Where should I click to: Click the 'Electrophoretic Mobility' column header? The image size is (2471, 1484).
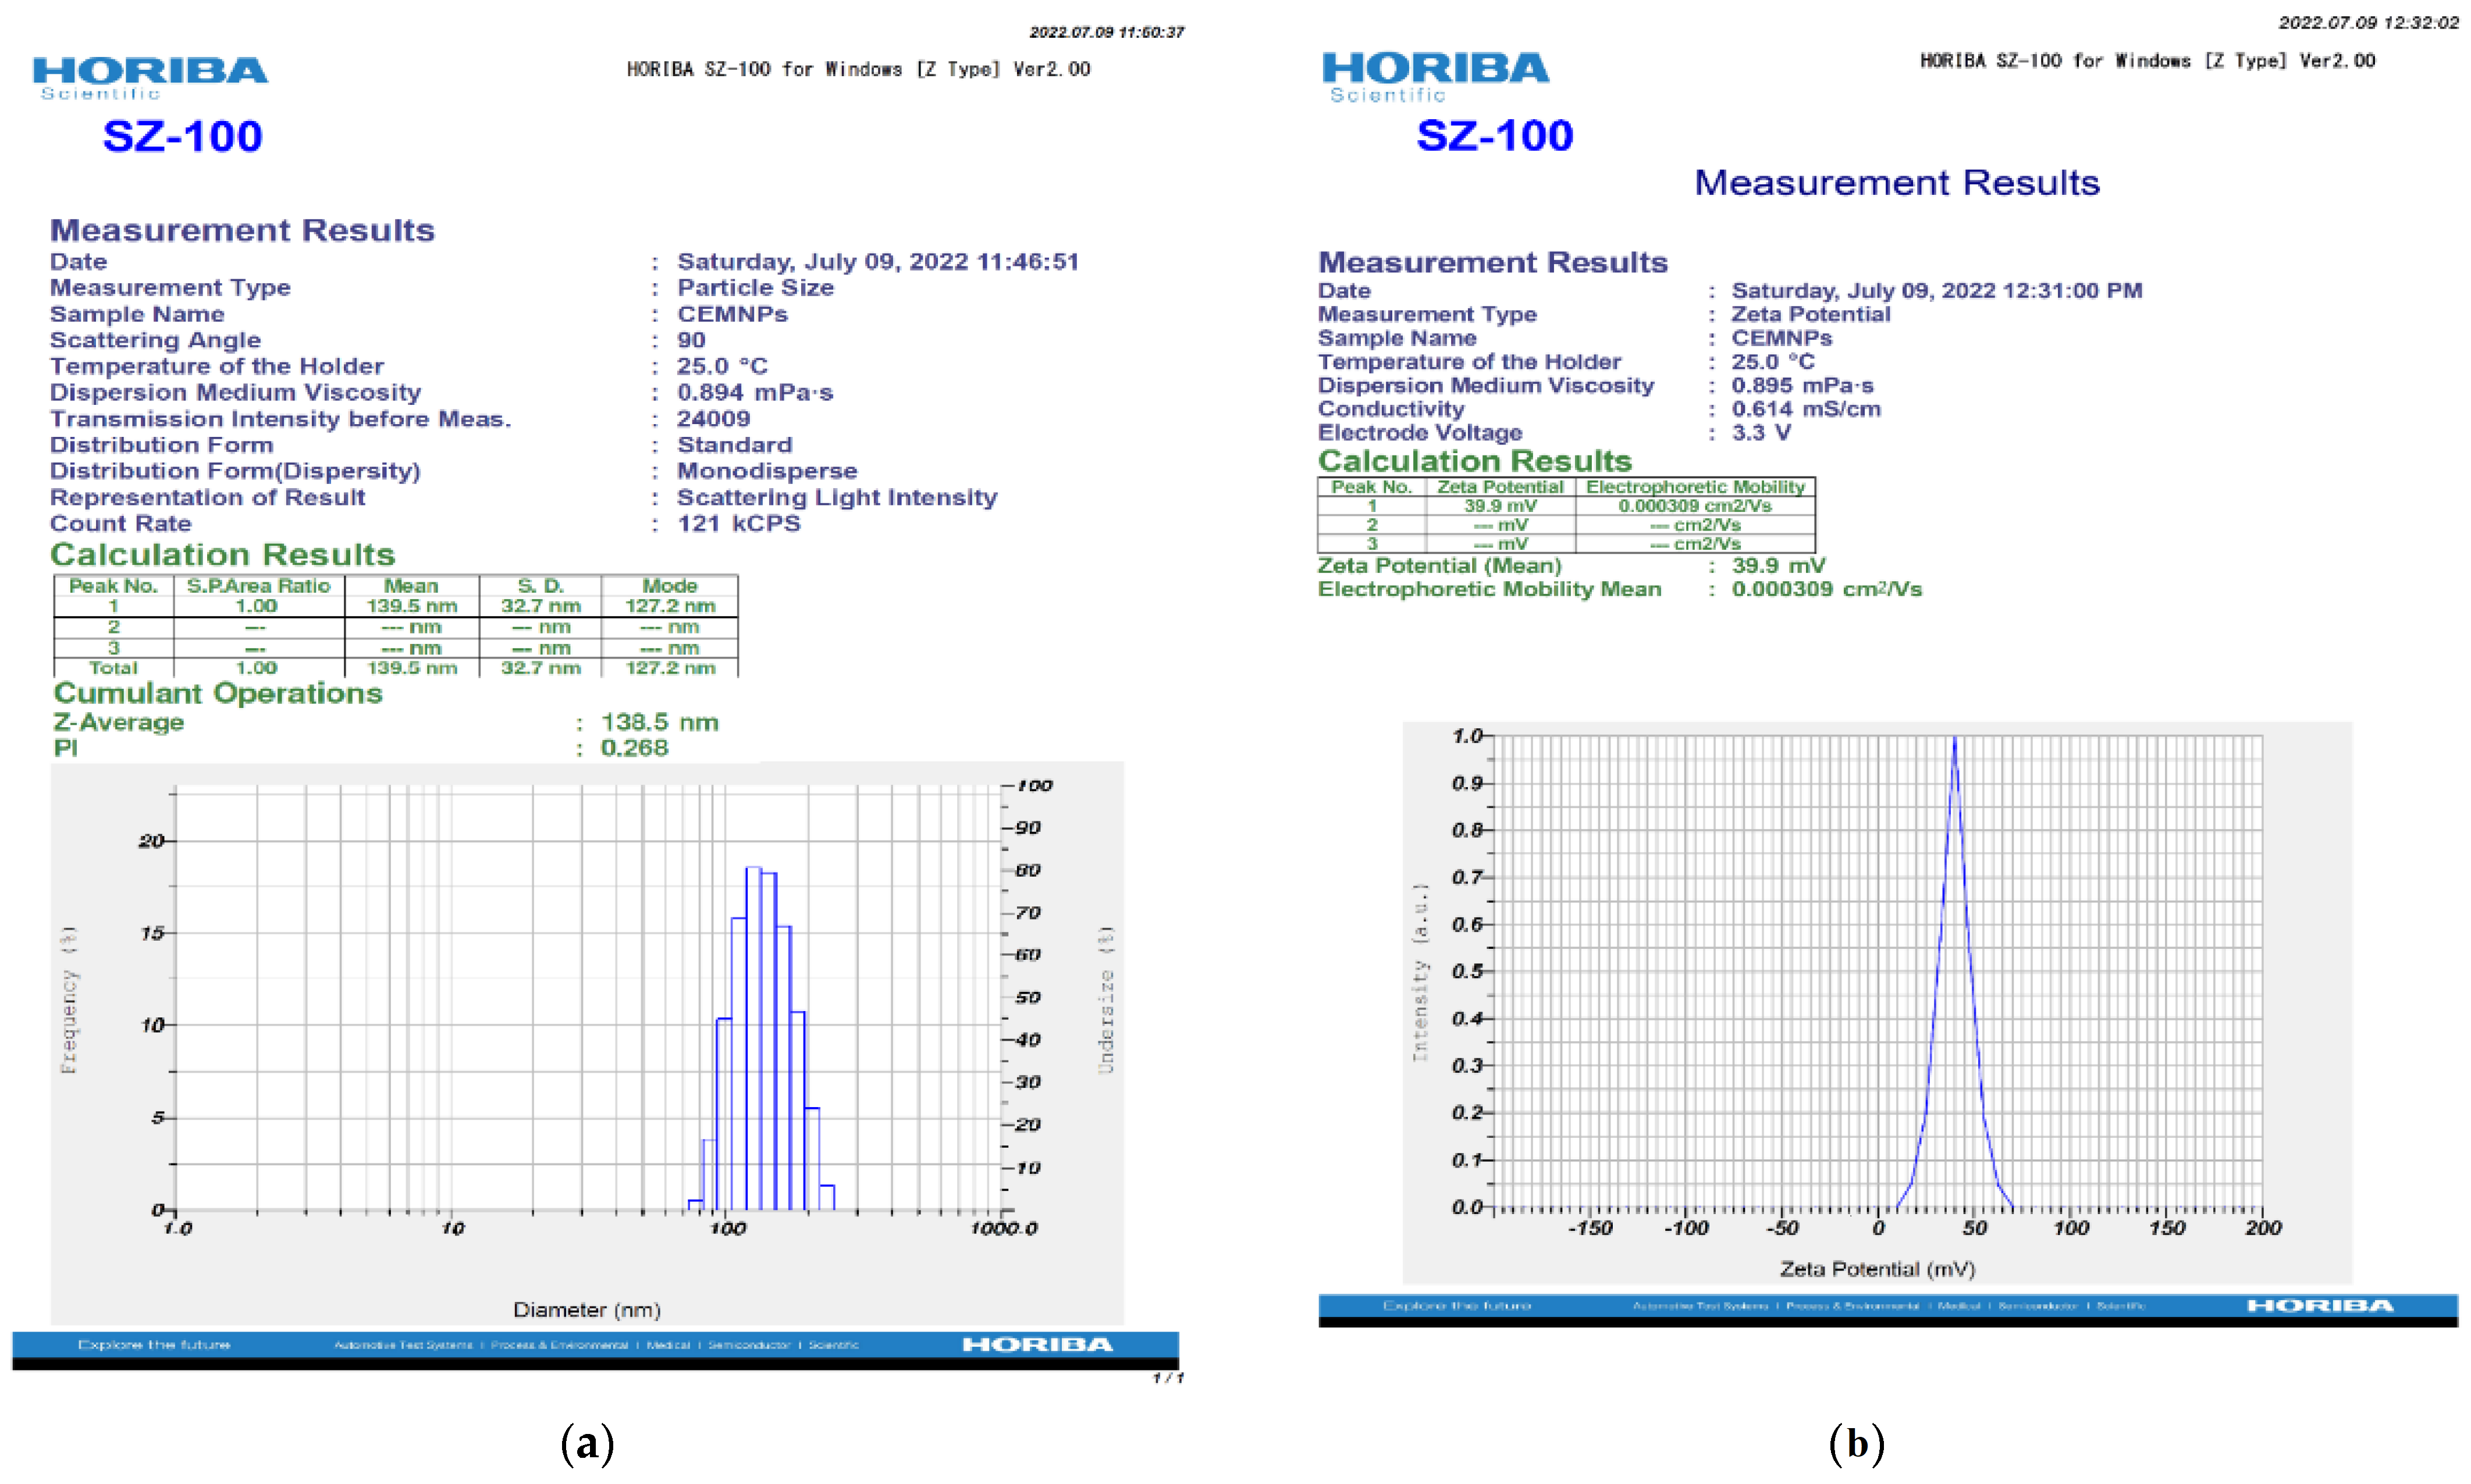pyautogui.click(x=1695, y=487)
